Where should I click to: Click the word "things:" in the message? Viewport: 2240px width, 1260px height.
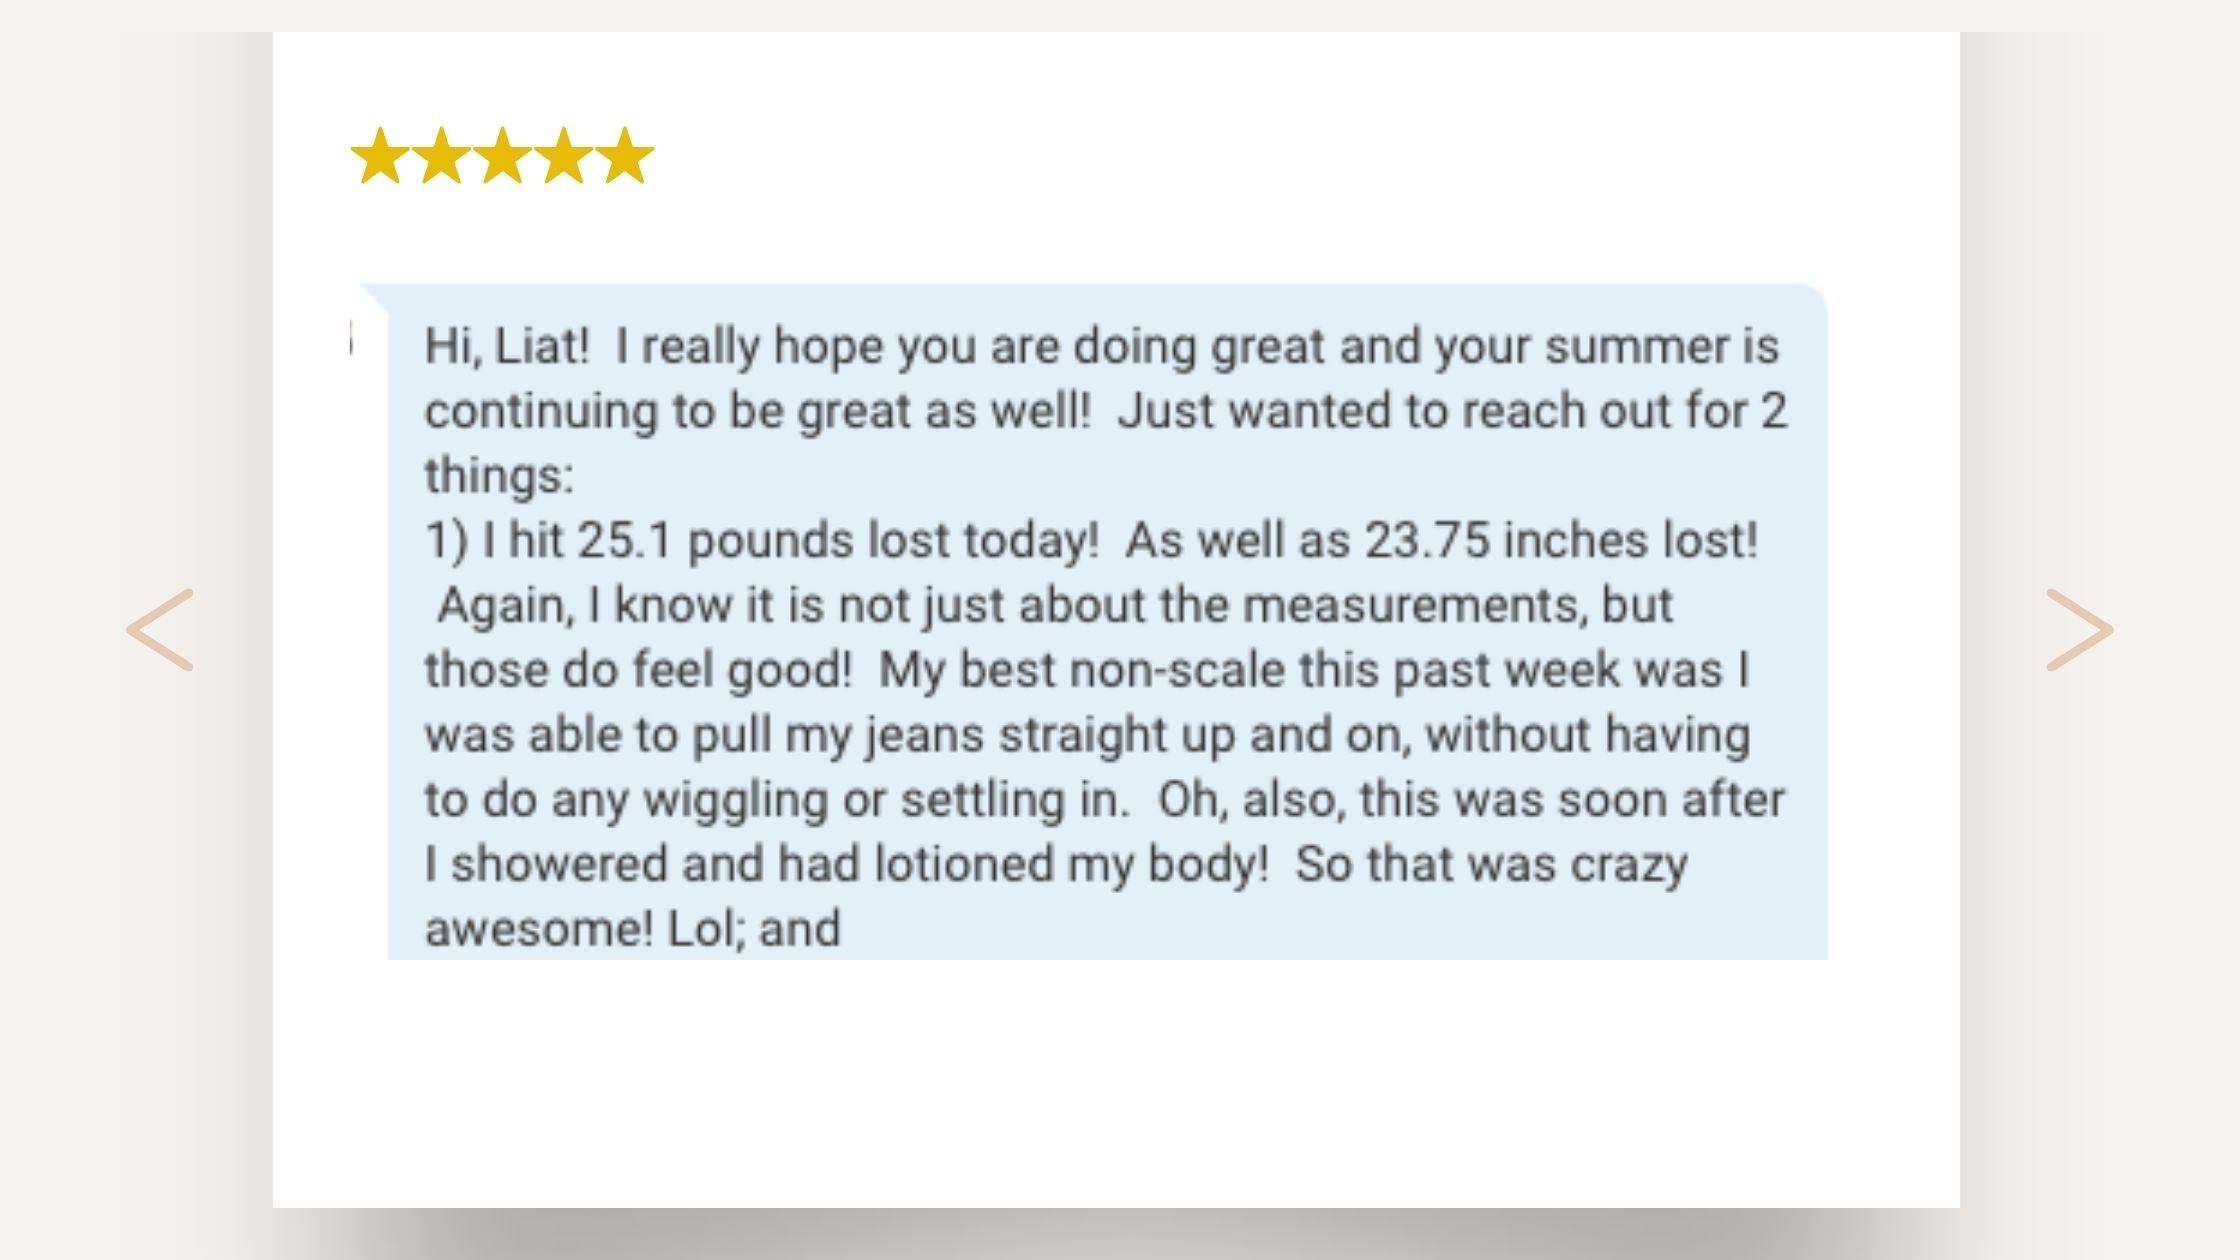tap(499, 476)
